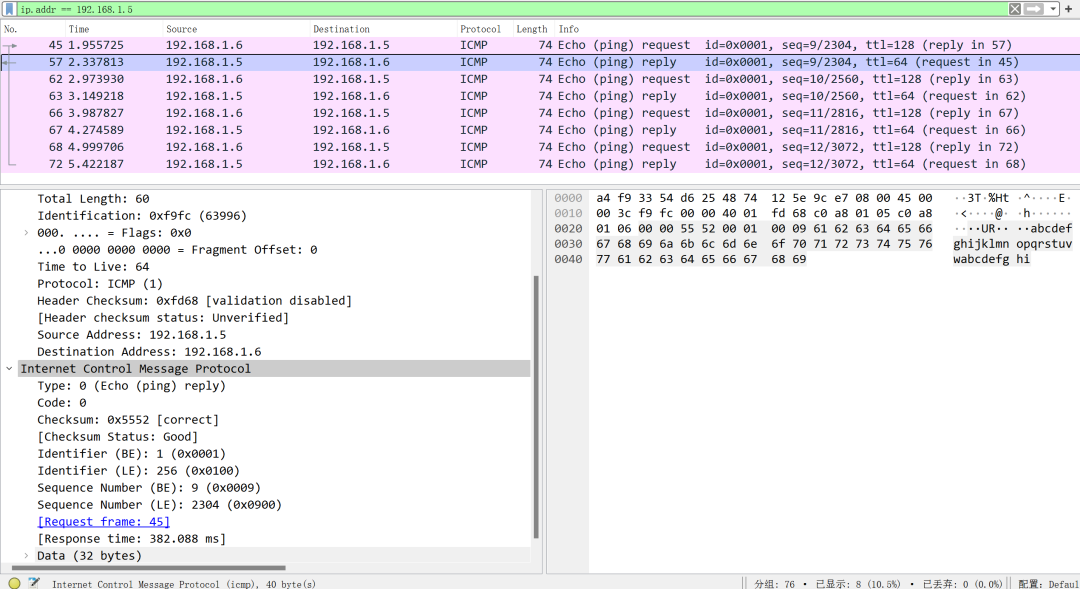Viewport: 1080px width, 589px height.
Task: Click hex offset 0030 row
Action: [x=764, y=244]
